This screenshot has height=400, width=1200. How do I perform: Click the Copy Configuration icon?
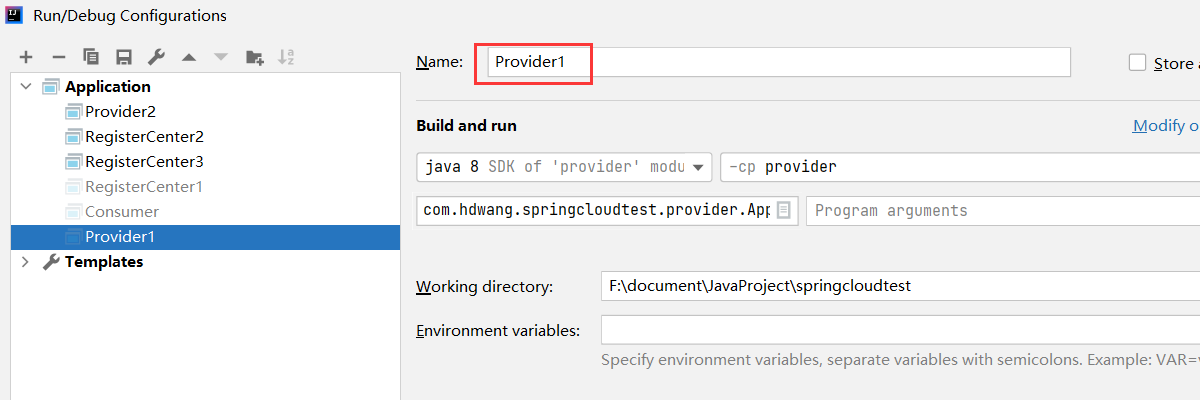(91, 57)
